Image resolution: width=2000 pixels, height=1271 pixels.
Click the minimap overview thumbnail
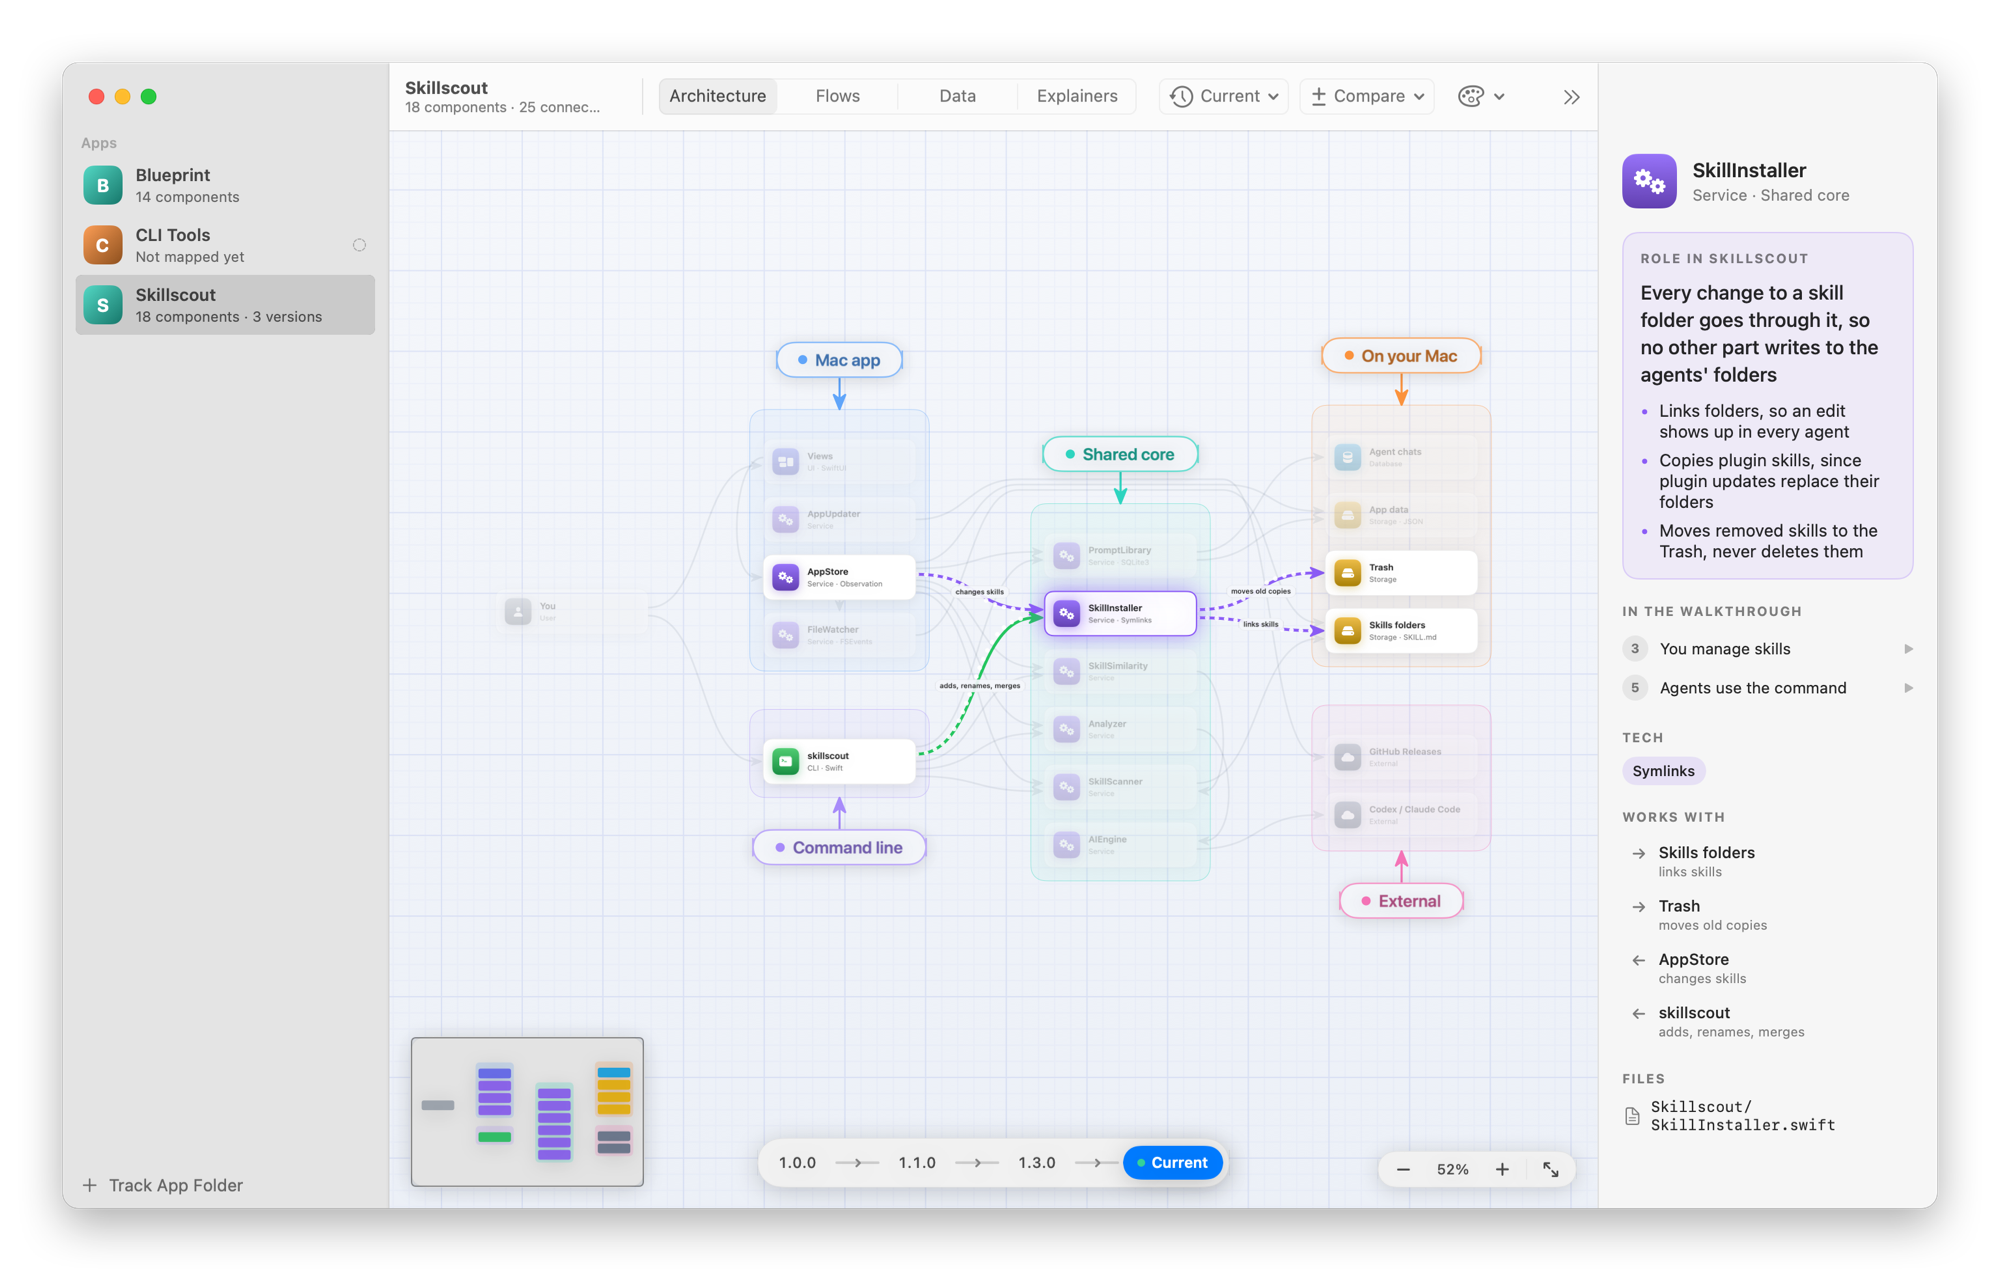(527, 1111)
